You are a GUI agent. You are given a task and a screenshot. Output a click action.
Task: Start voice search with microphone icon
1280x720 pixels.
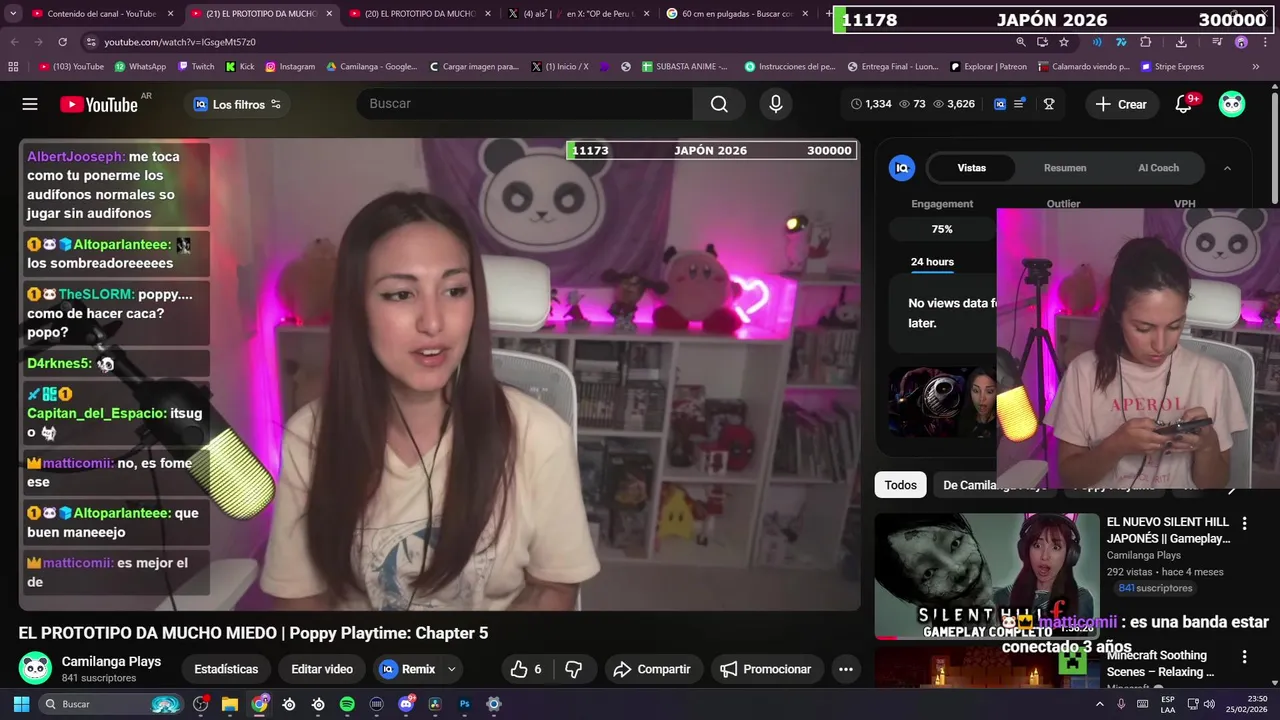[776, 104]
